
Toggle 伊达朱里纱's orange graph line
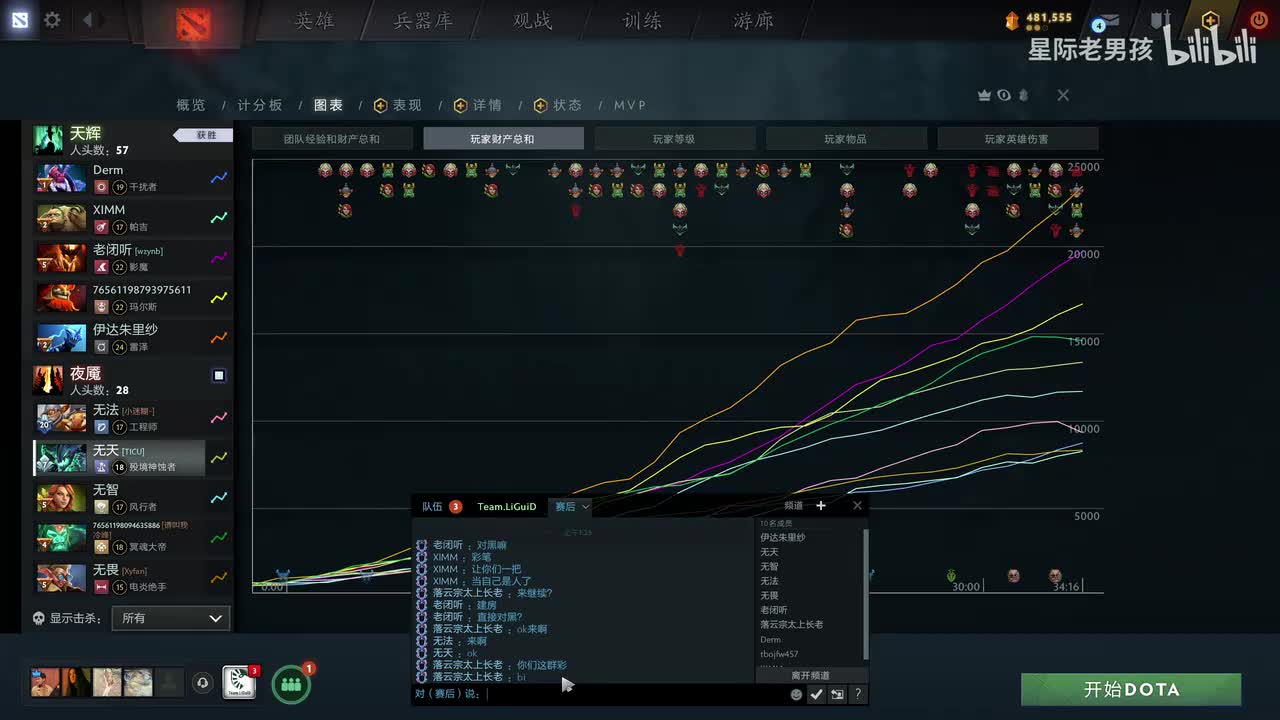pyautogui.click(x=219, y=338)
